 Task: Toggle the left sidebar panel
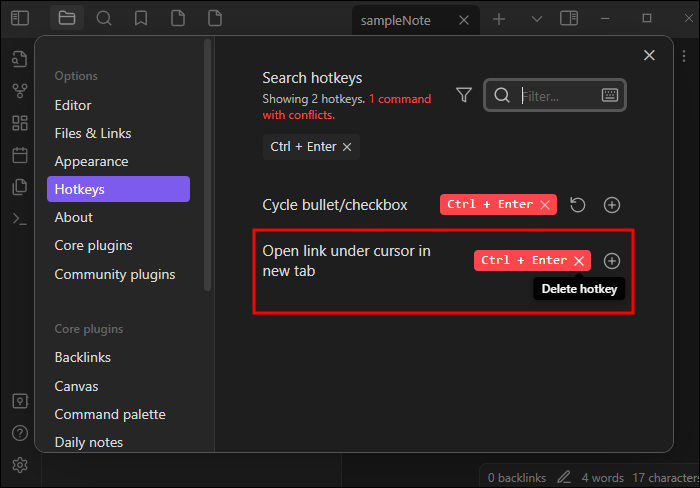click(20, 18)
